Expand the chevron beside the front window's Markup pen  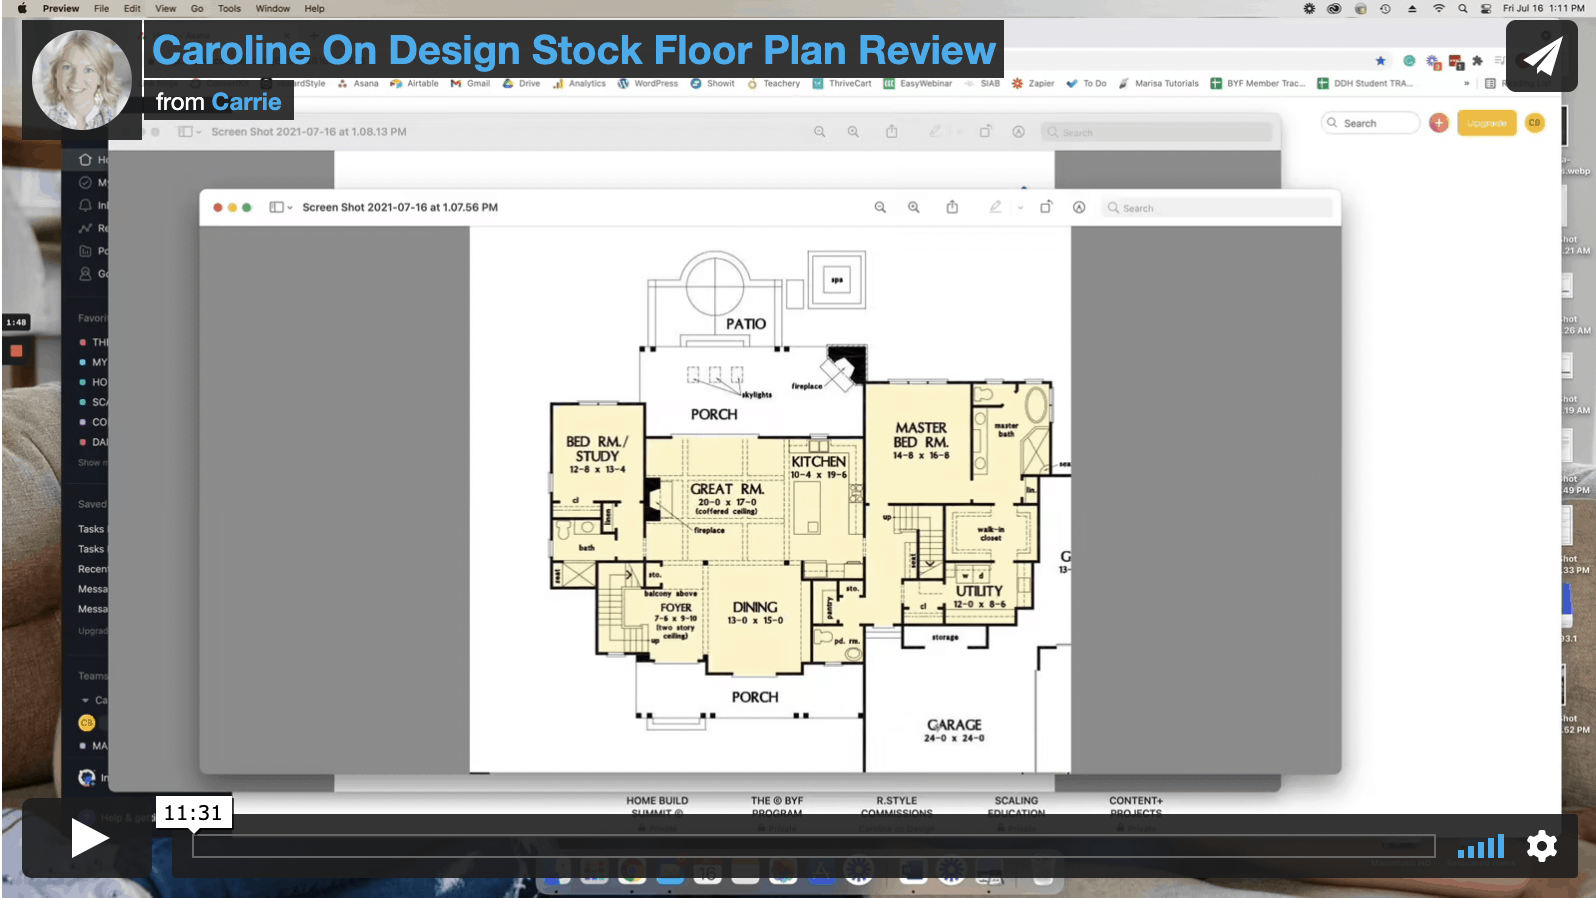tap(1020, 208)
